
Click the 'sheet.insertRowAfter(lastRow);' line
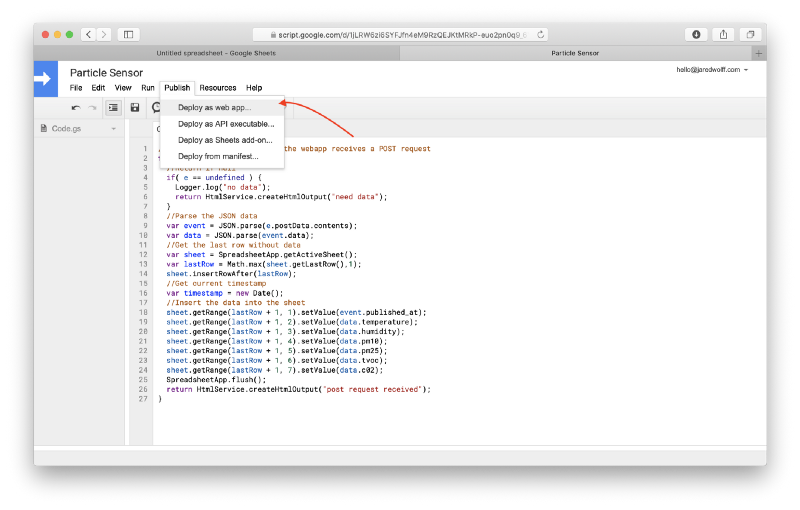pyautogui.click(x=231, y=274)
